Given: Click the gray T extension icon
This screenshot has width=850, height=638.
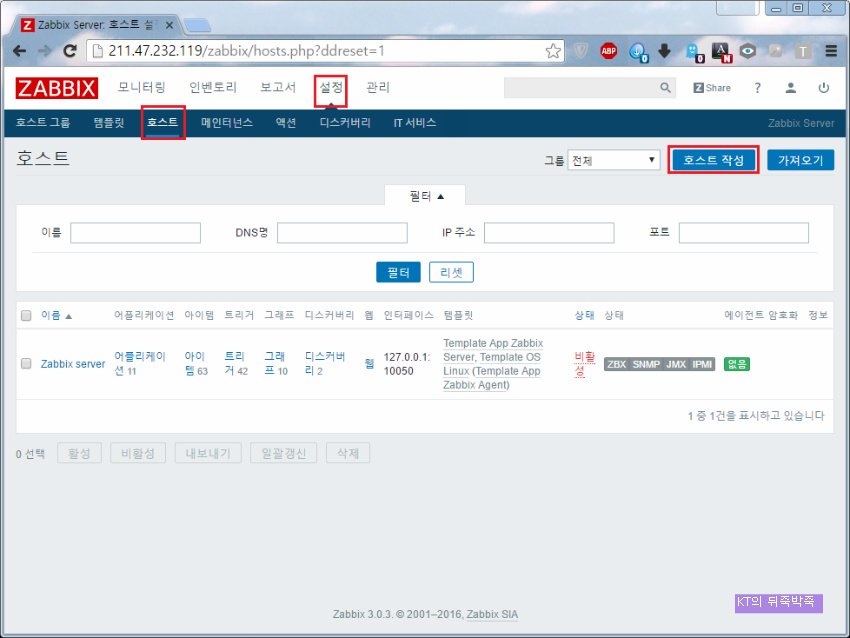Looking at the screenshot, I should click(803, 51).
